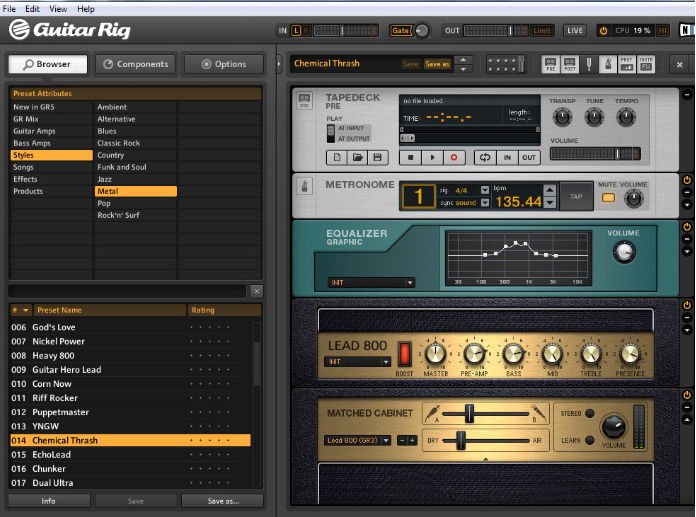696x517 pixels.
Task: Enable LIVE view mode
Action: (x=574, y=31)
